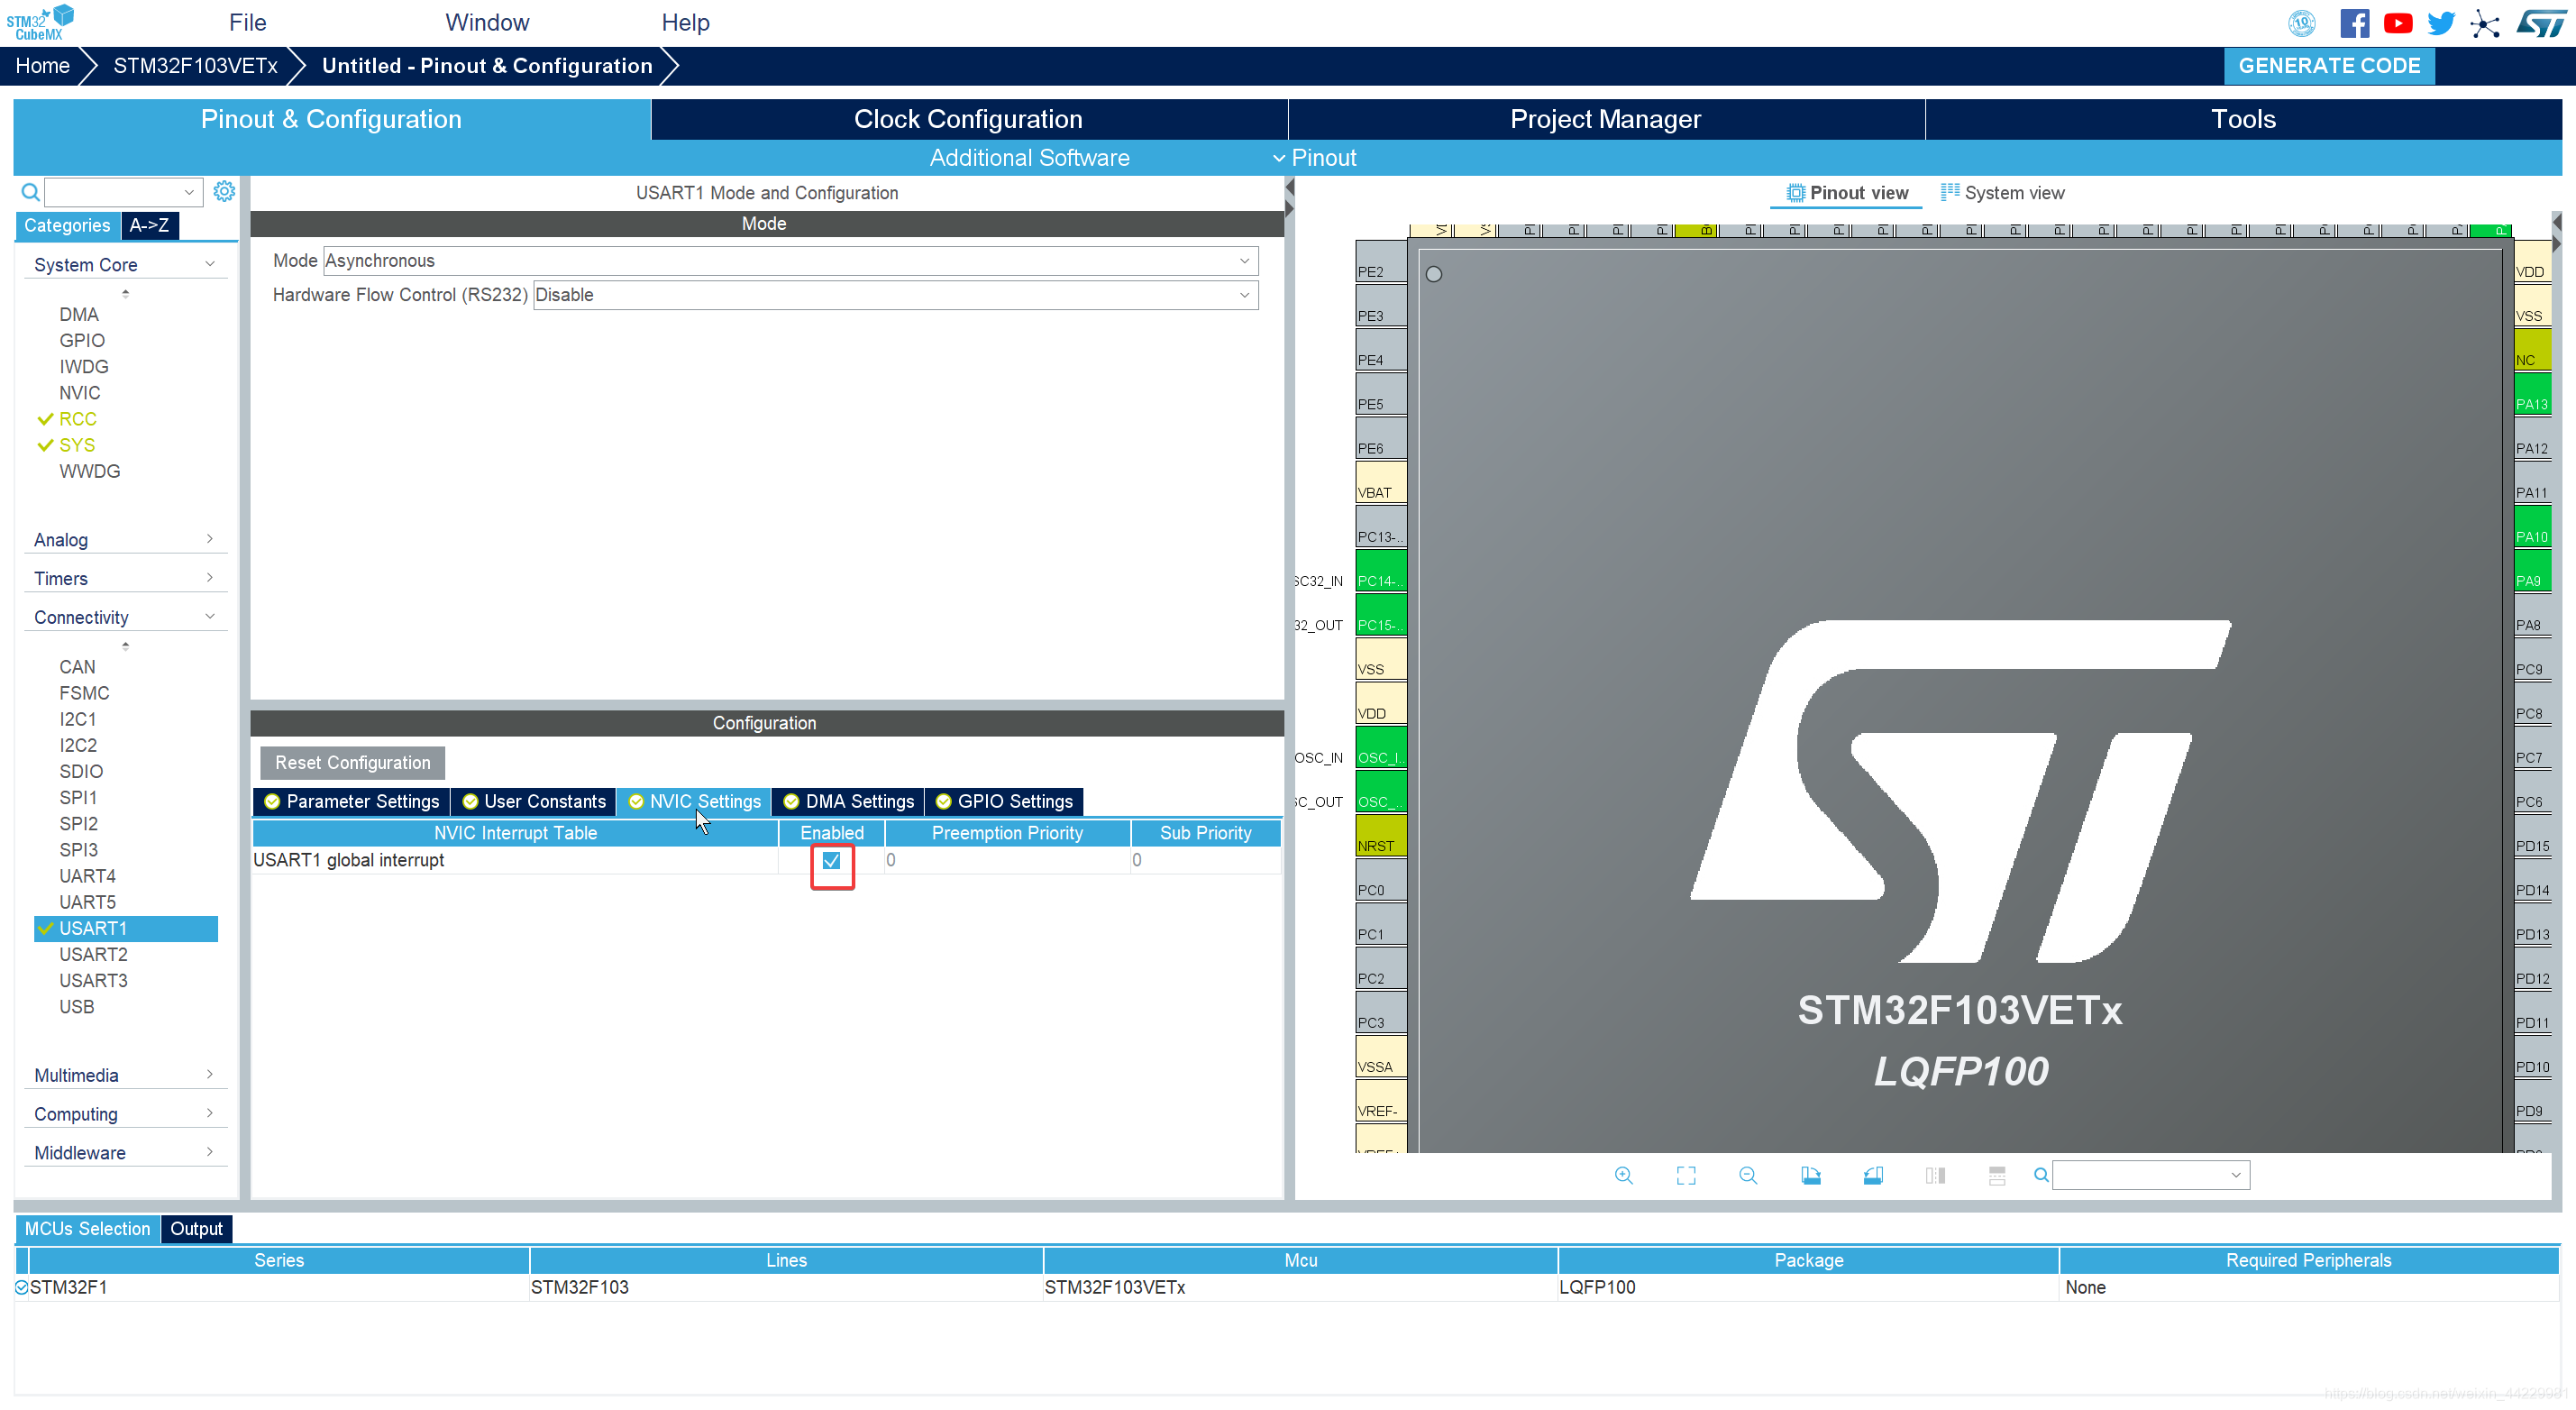Open the User Constants tab
Viewport: 2576px width, 1410px height.
pyautogui.click(x=534, y=801)
